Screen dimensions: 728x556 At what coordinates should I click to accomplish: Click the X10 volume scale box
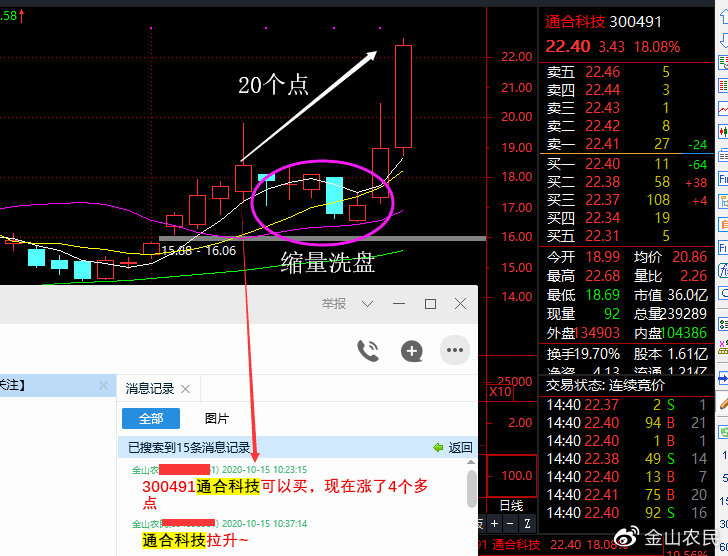coord(500,392)
